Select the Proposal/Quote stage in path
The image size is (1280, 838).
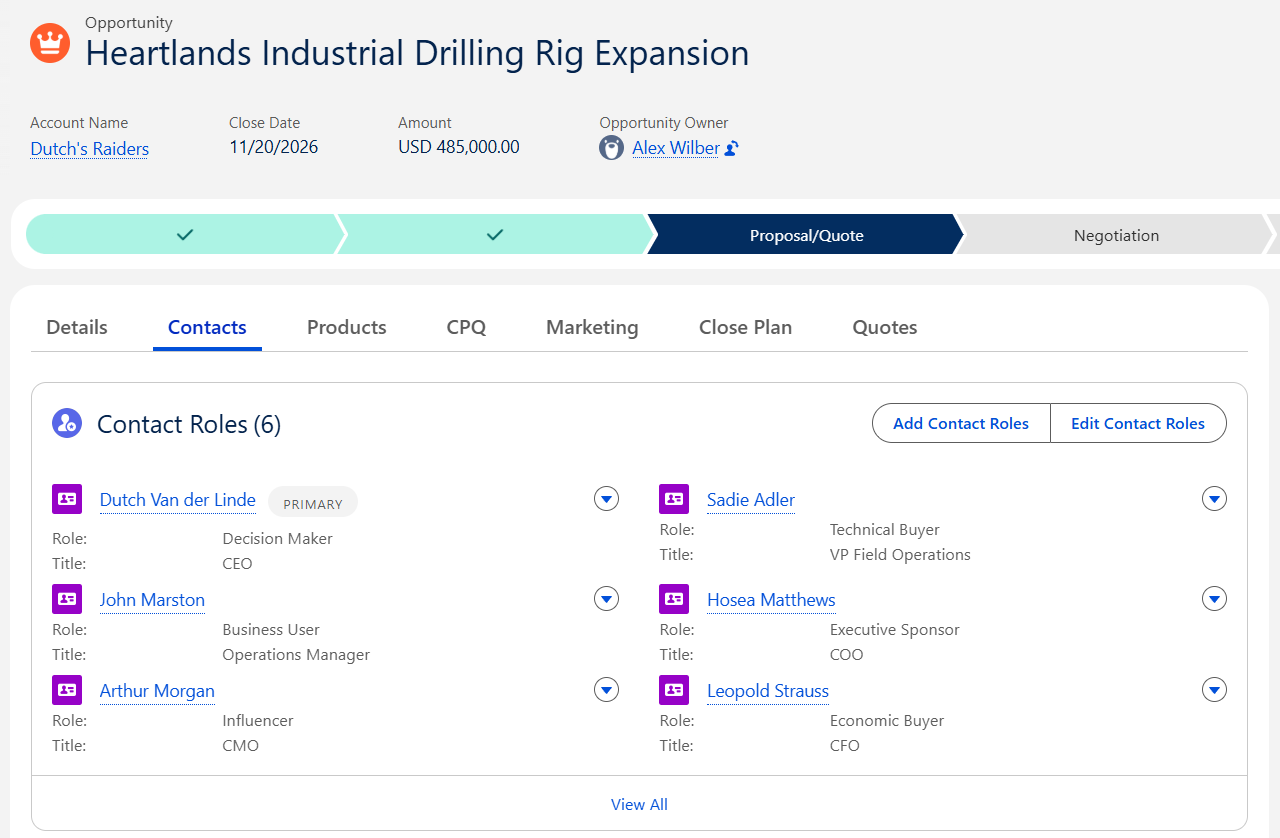[806, 234]
